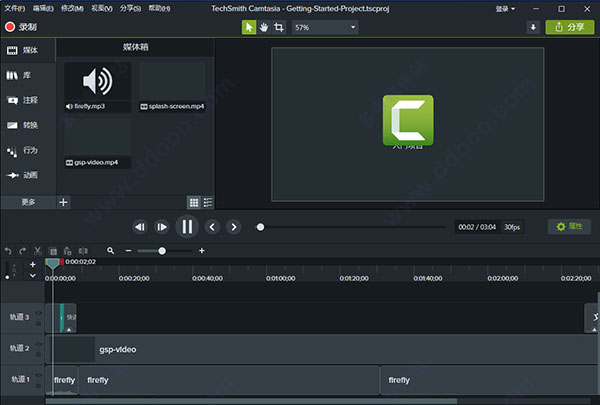Toggle visibility eye of Track 2
The height and width of the screenshot is (405, 600).
coord(38,344)
